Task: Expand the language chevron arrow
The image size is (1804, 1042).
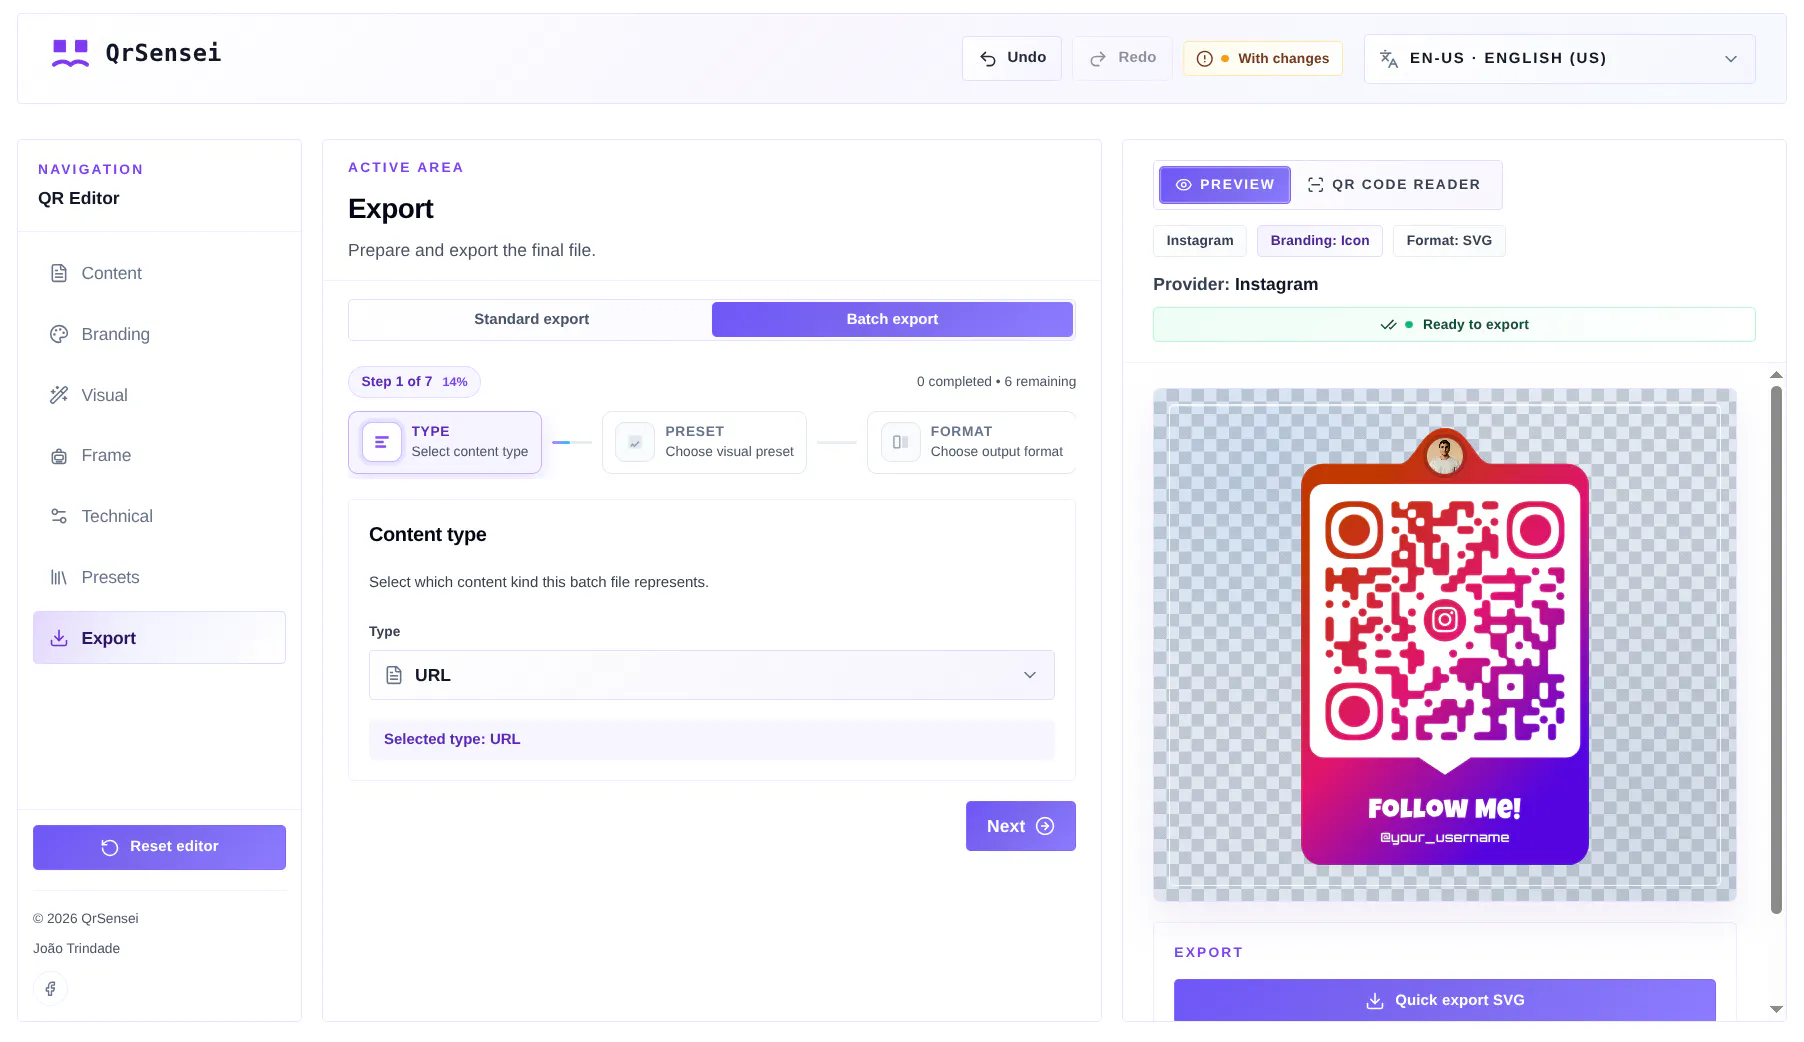Action: [1731, 59]
